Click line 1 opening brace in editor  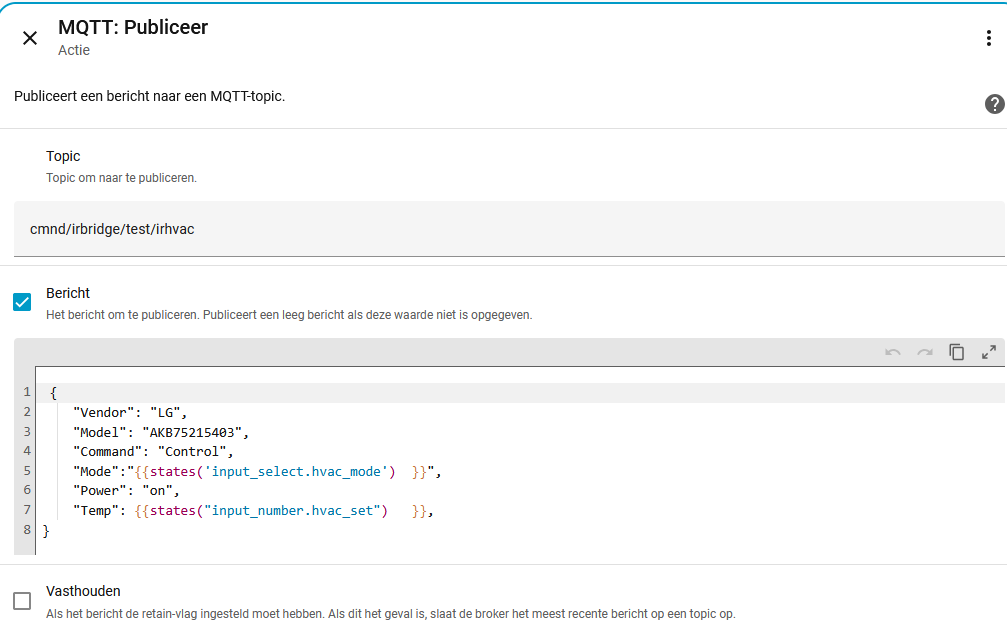[x=53, y=392]
